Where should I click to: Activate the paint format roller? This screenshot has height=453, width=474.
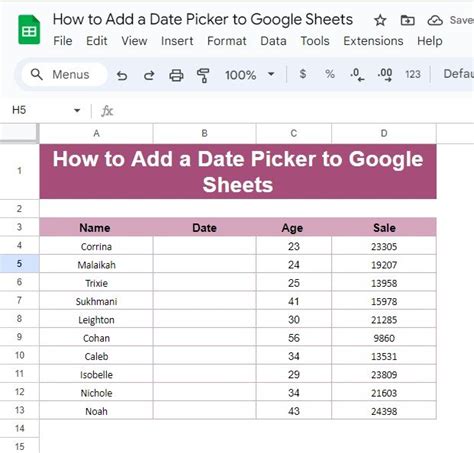click(x=203, y=75)
